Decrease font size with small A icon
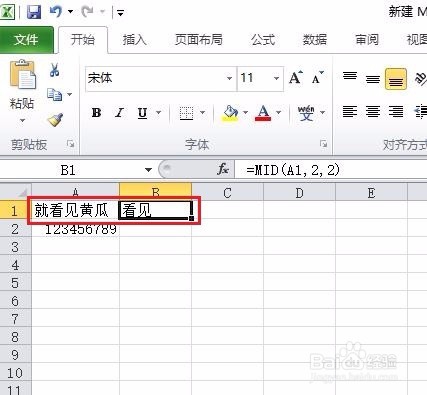 (317, 78)
